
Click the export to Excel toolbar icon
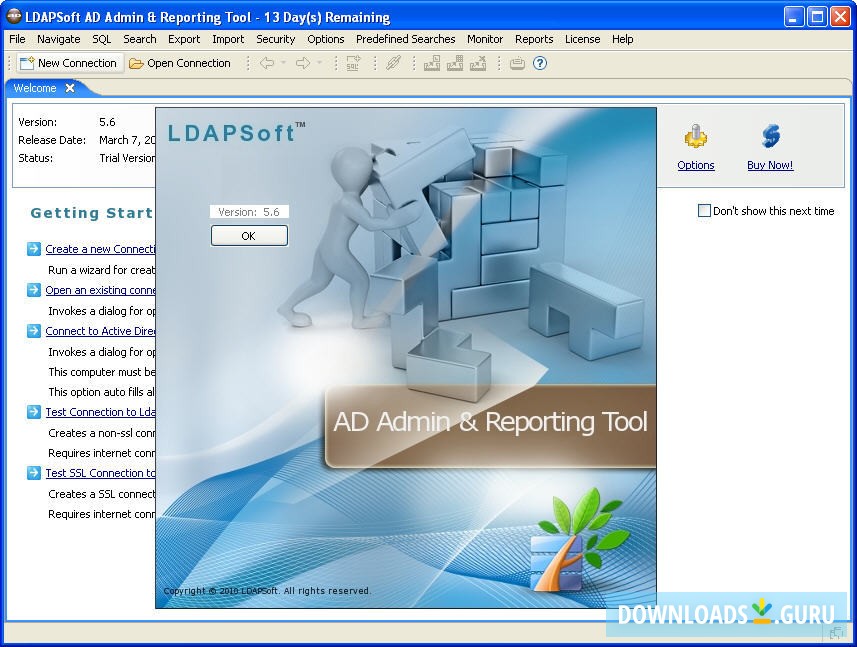[x=455, y=63]
